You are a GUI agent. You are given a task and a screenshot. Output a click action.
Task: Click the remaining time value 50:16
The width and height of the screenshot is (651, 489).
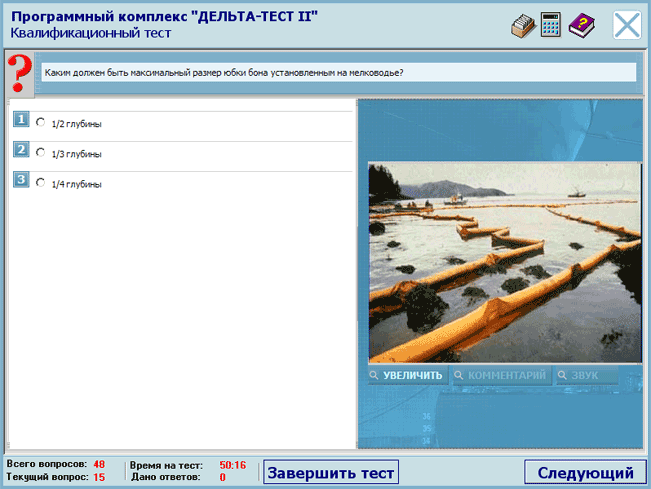(x=232, y=465)
